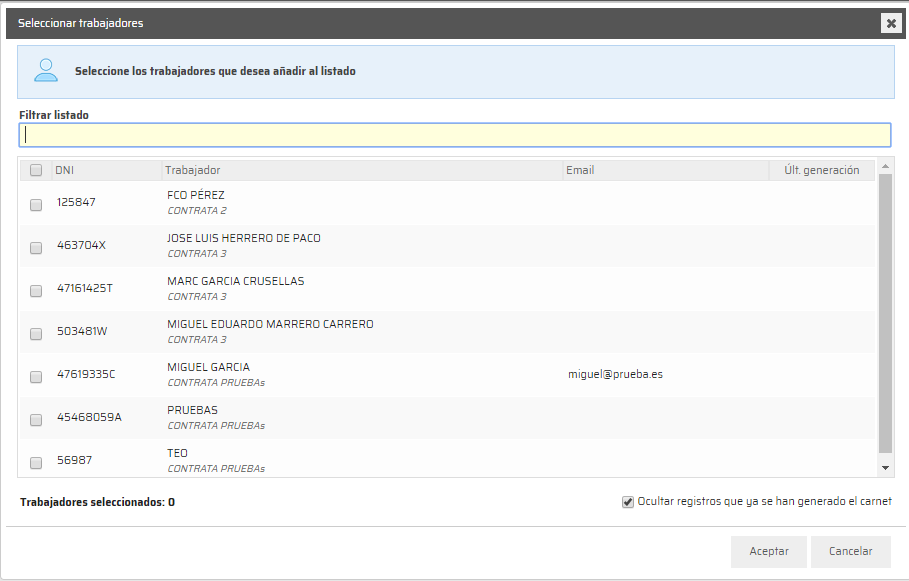This screenshot has width=909, height=581.
Task: Check the box for worker PRUEBAS
Action: pos(36,419)
